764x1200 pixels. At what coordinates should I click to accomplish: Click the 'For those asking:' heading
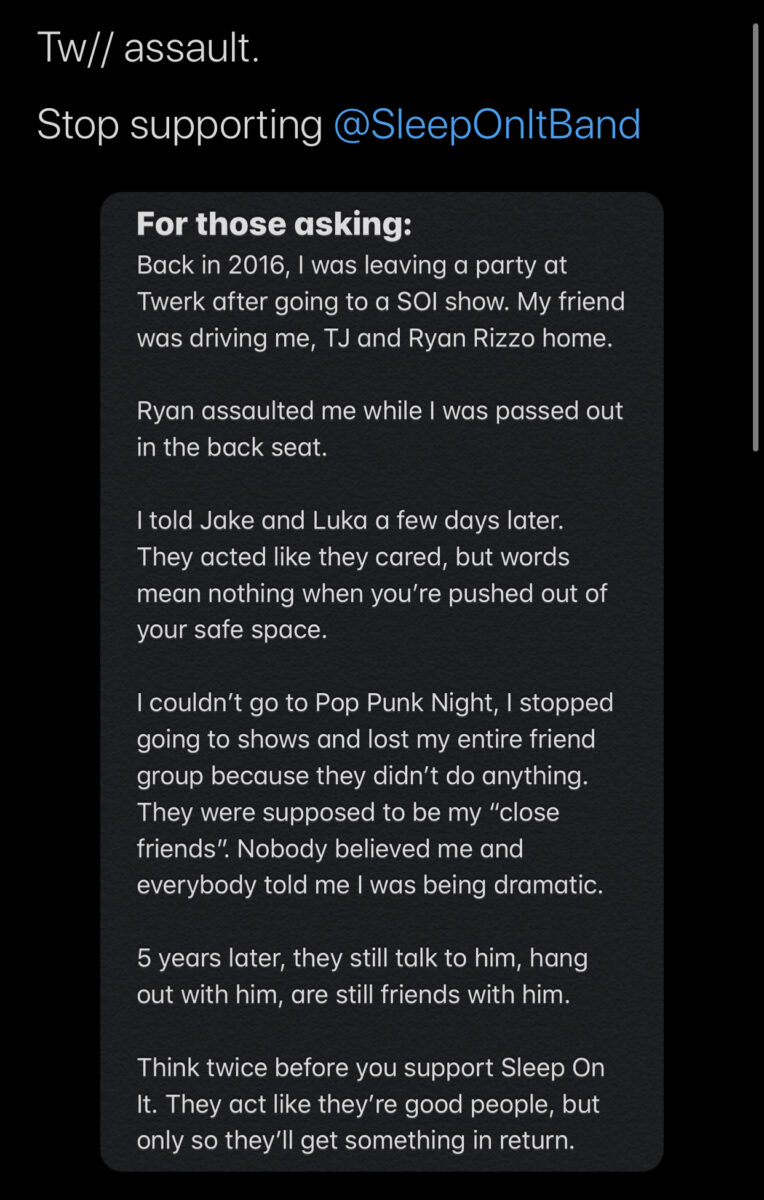click(x=274, y=225)
